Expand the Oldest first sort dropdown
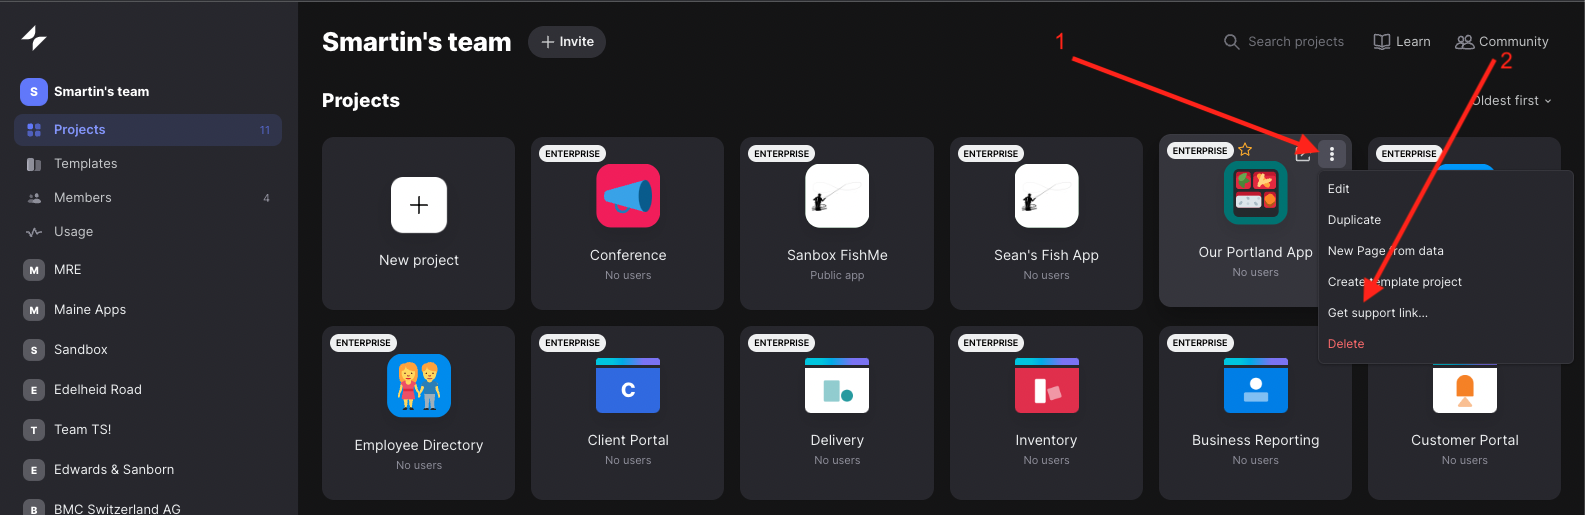This screenshot has height=515, width=1585. (x=1511, y=101)
